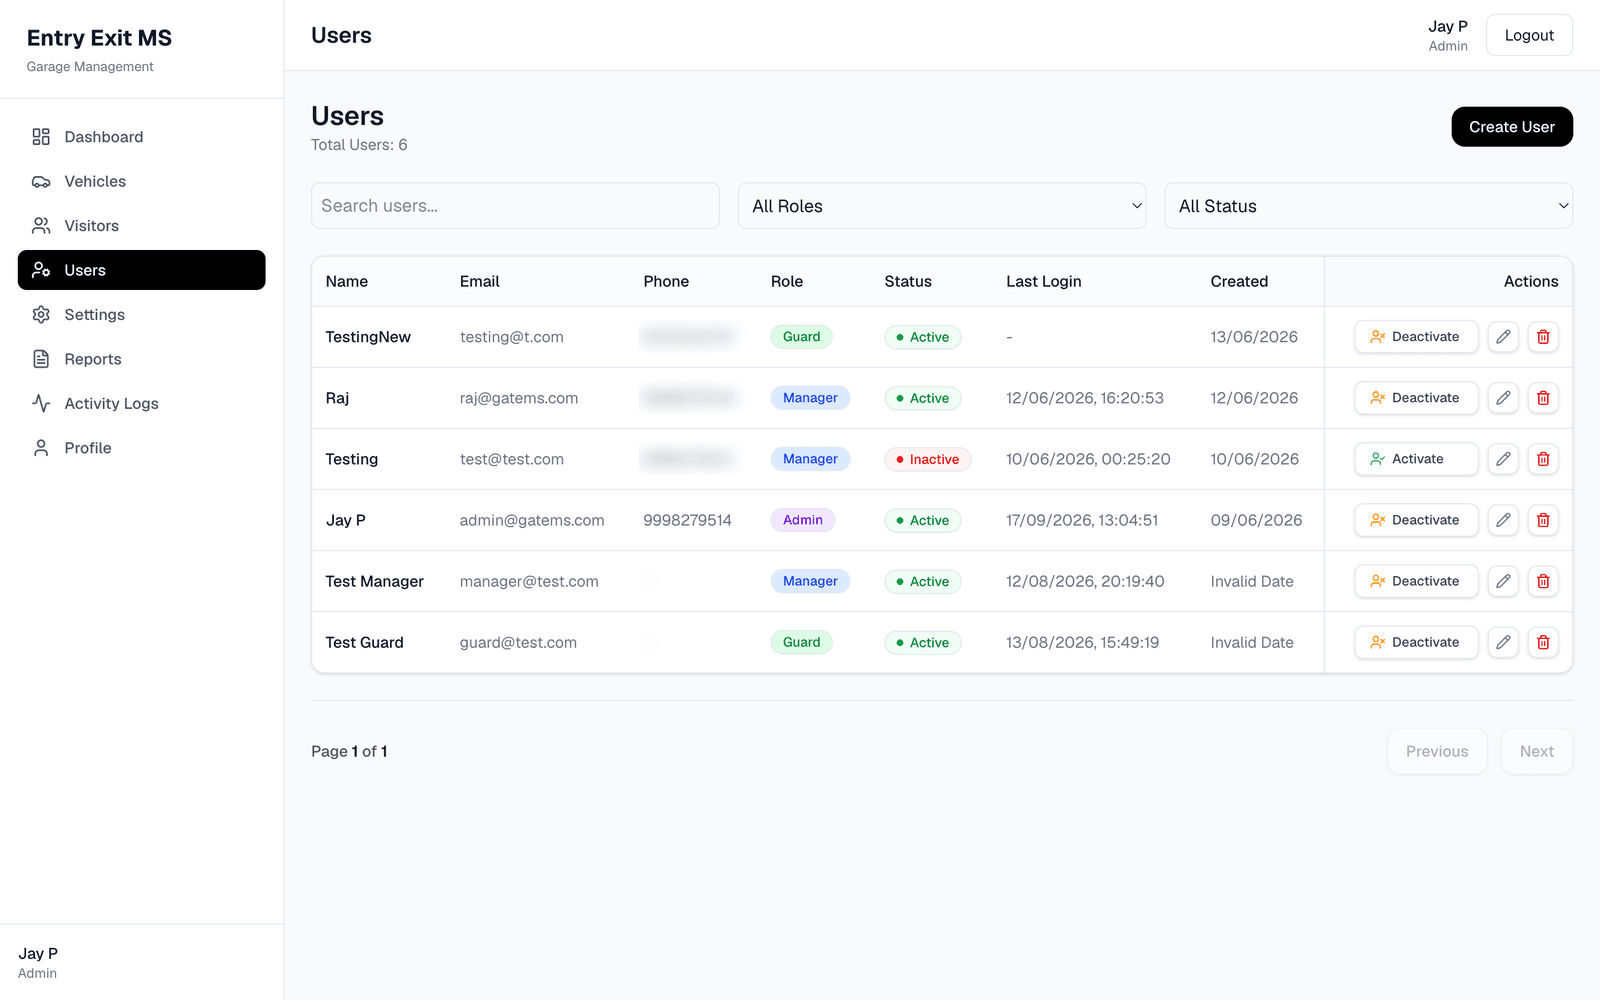Click the trash icon in Testing row
Image resolution: width=1600 pixels, height=1000 pixels.
click(1543, 459)
